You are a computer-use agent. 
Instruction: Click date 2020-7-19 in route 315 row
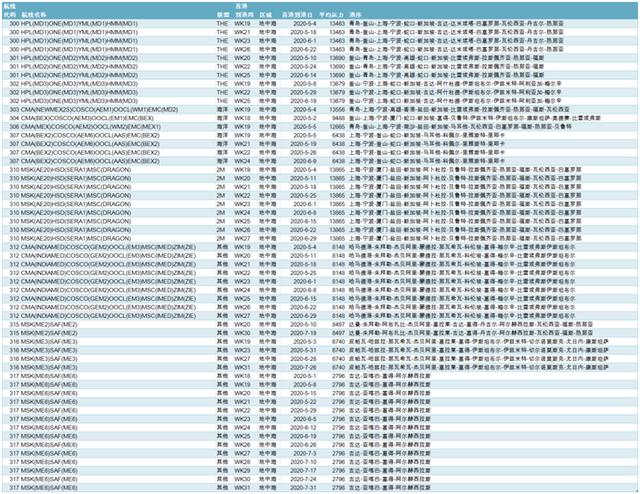[x=303, y=333]
